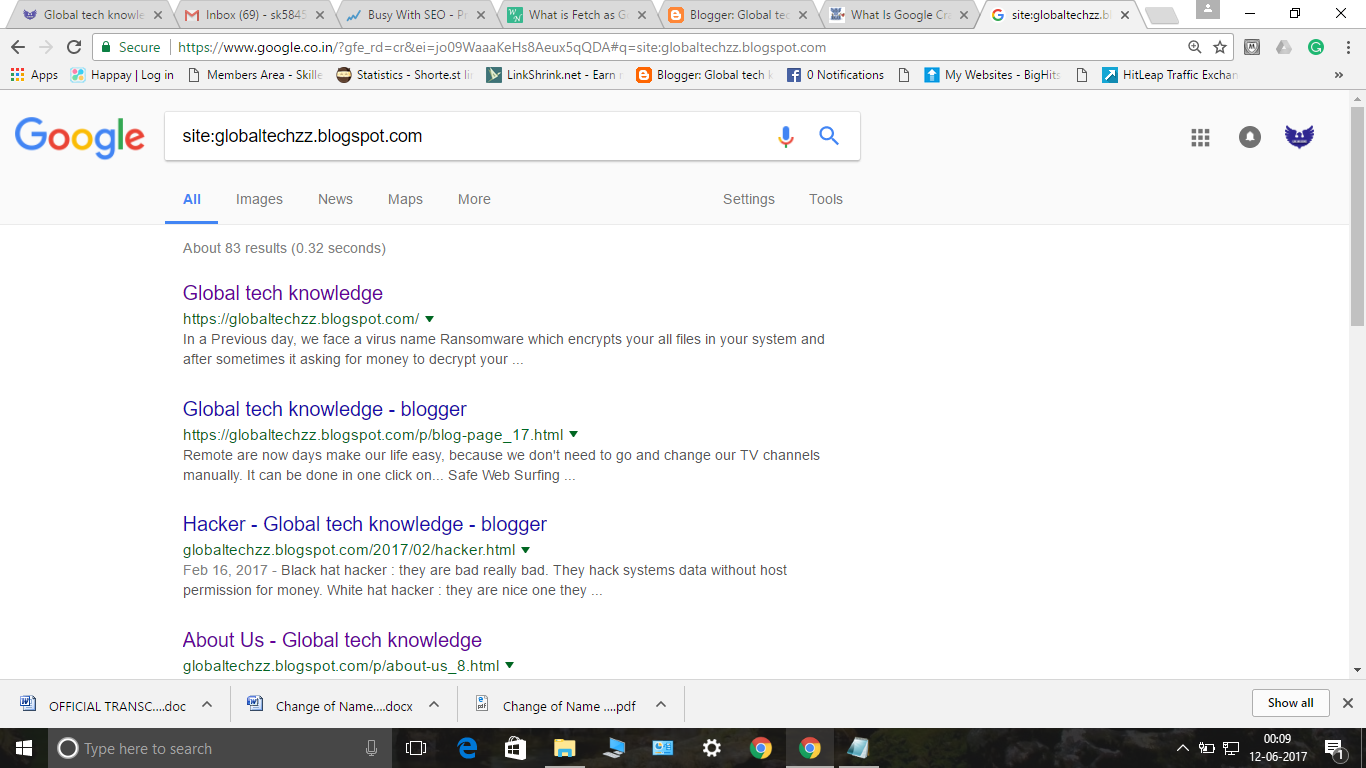Open the Hacker - Global tech knowledge result
Screen dimensions: 1366x768
coord(365,524)
